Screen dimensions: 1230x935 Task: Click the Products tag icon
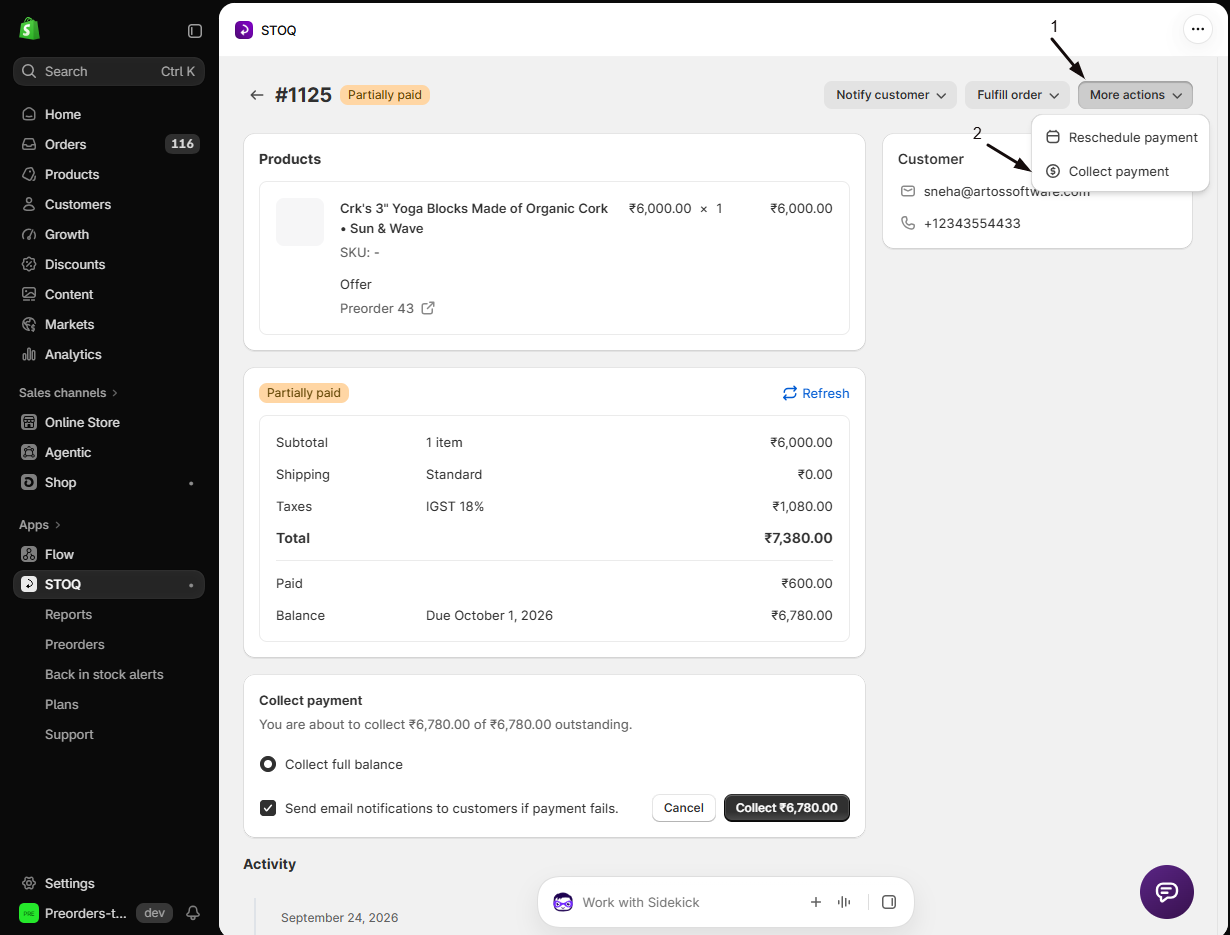click(29, 174)
